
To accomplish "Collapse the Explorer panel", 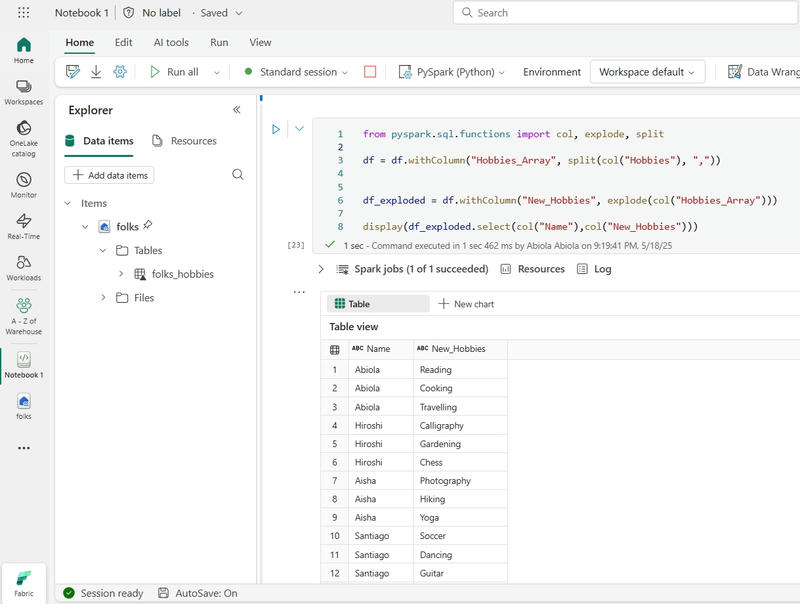I will [x=237, y=110].
